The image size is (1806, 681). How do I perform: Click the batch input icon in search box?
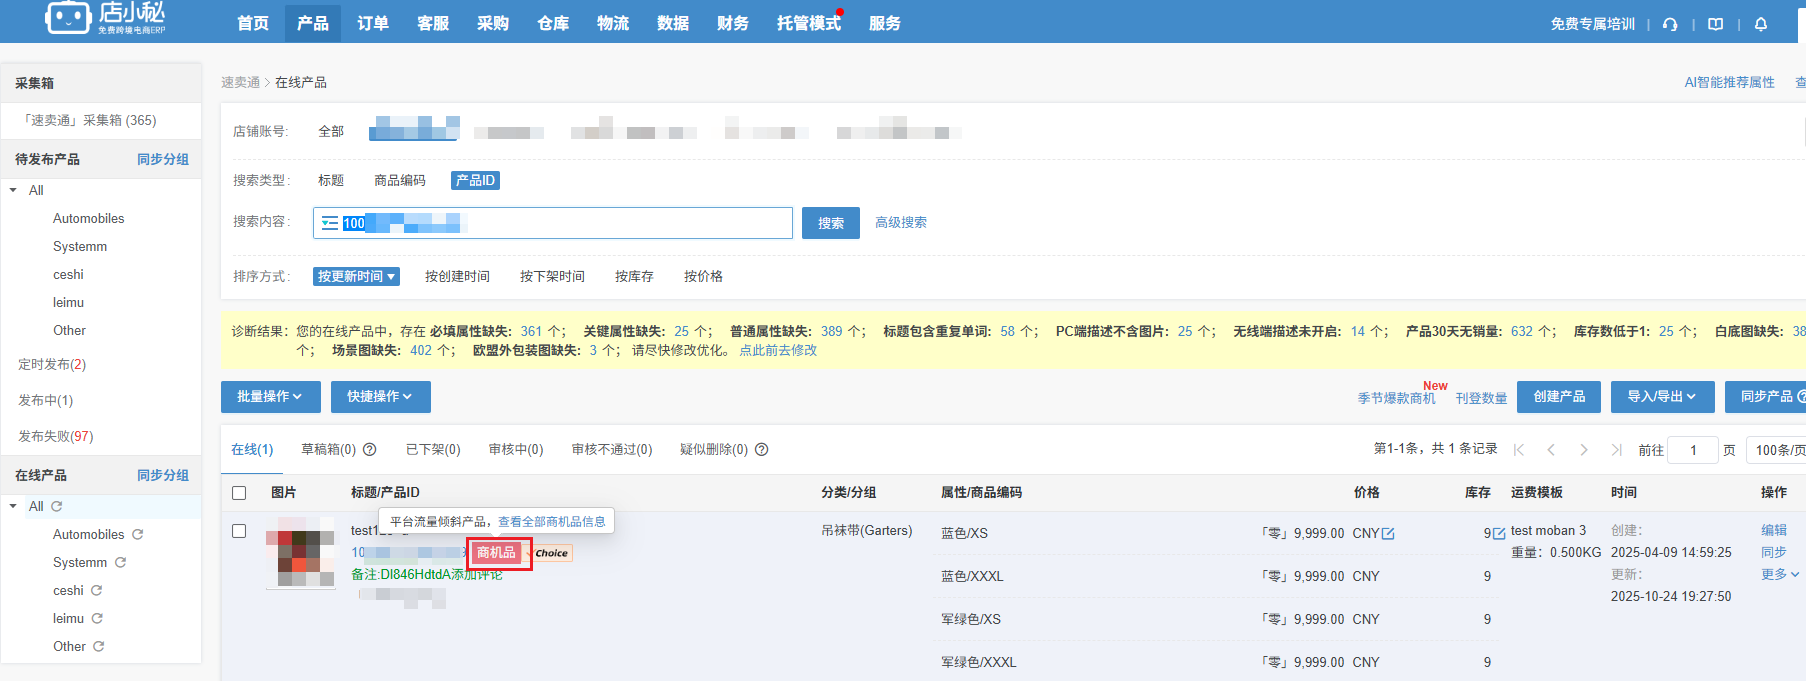[x=329, y=223]
